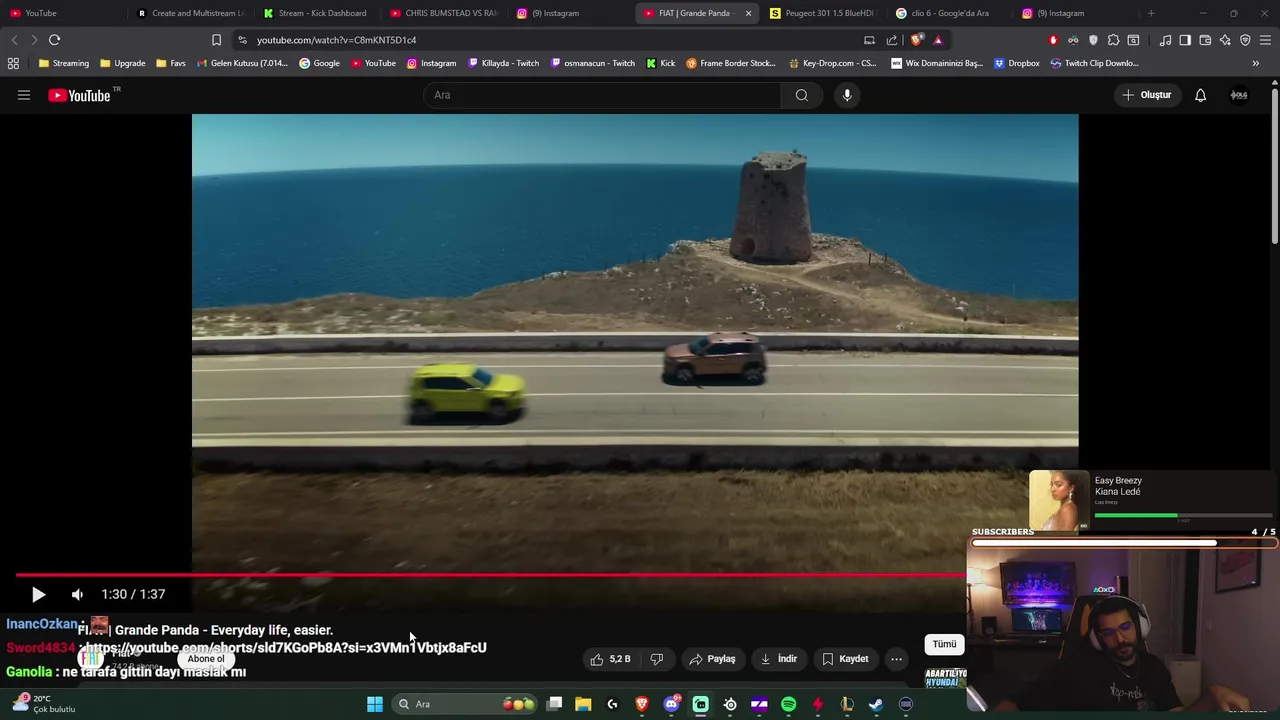This screenshot has width=1280, height=720.
Task: Close the FIAT Grande Panda tab
Action: point(748,13)
